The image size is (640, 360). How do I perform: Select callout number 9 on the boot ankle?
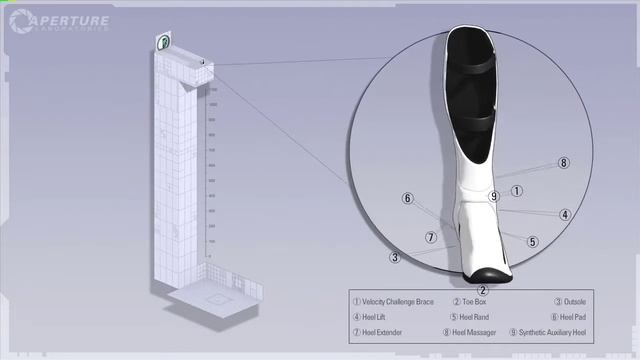494,196
